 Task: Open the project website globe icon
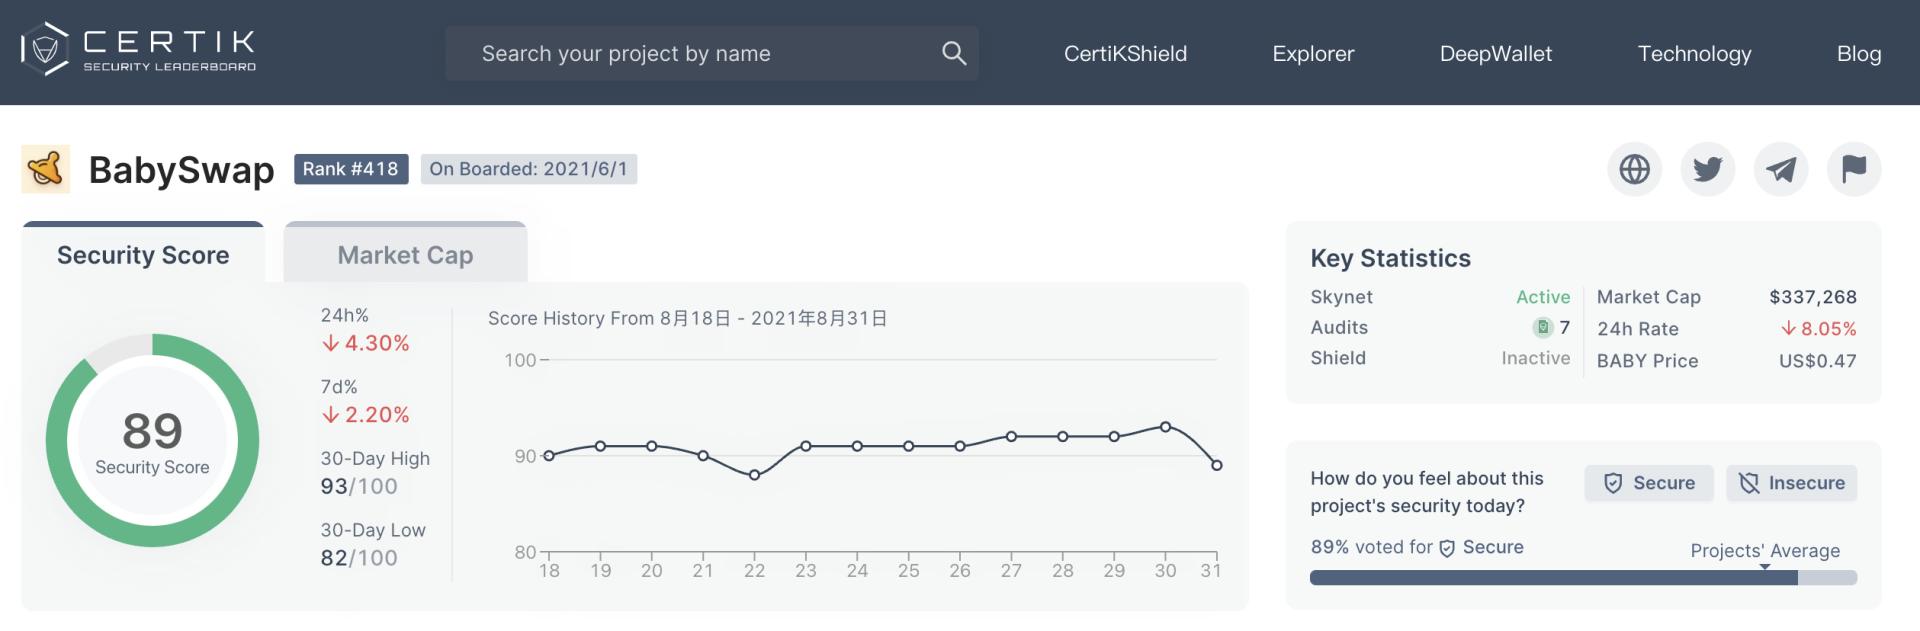point(1634,169)
